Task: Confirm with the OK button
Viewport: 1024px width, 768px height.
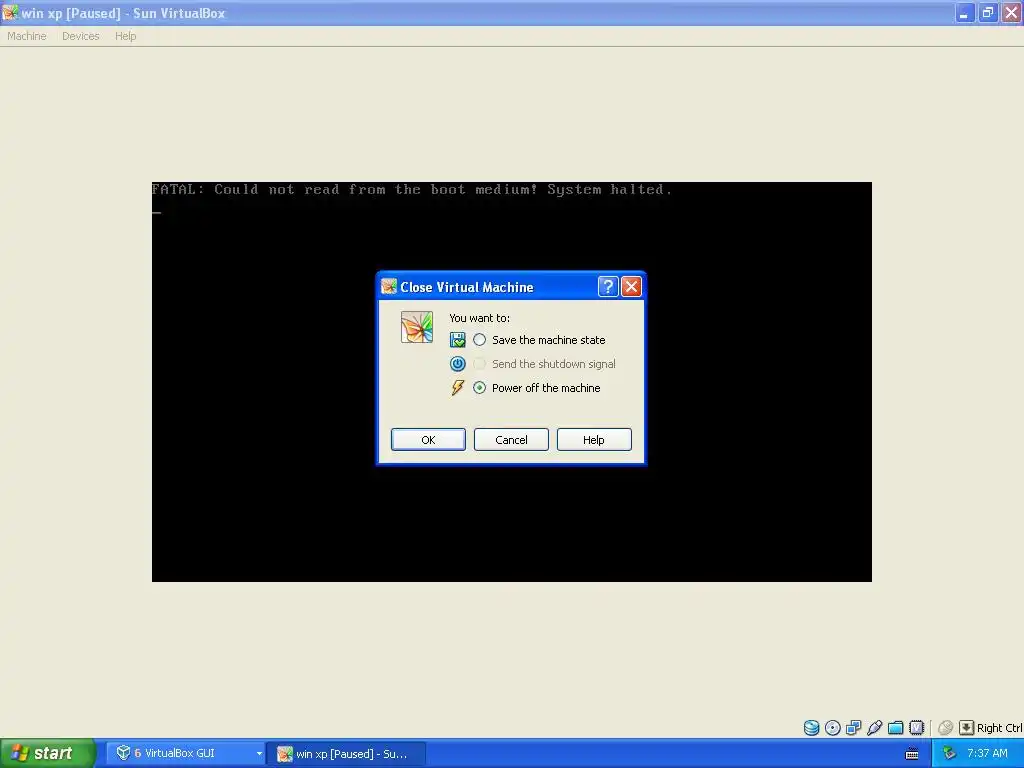Action: [x=428, y=440]
